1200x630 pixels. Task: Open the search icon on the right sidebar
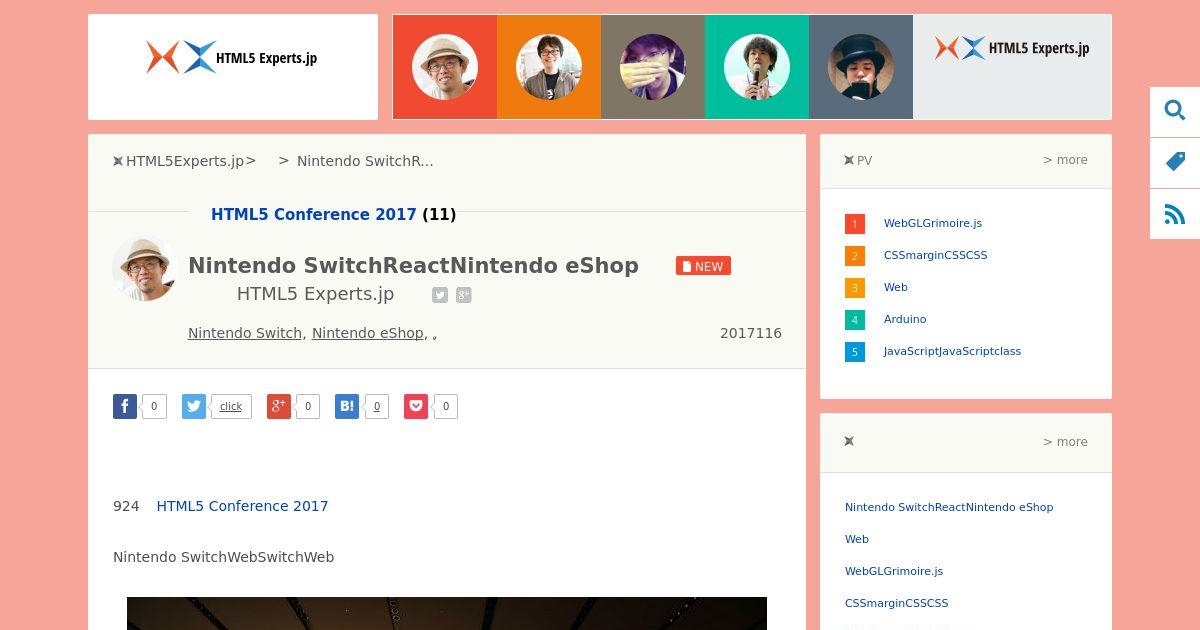coord(1175,111)
